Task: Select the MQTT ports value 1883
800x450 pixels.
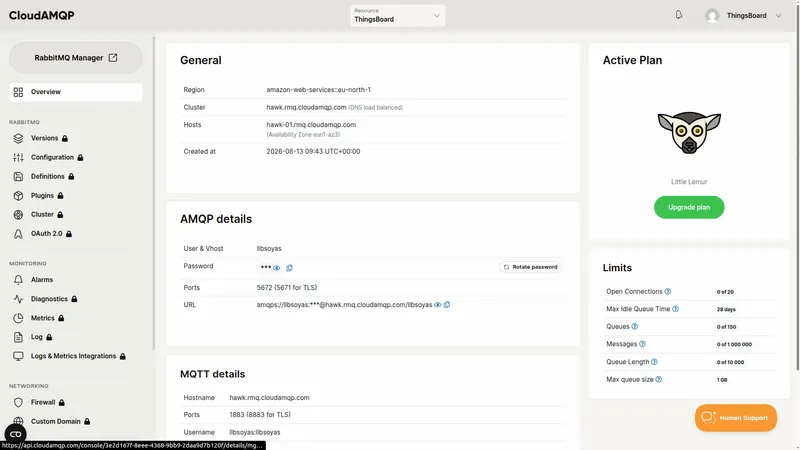Action: coord(236,415)
